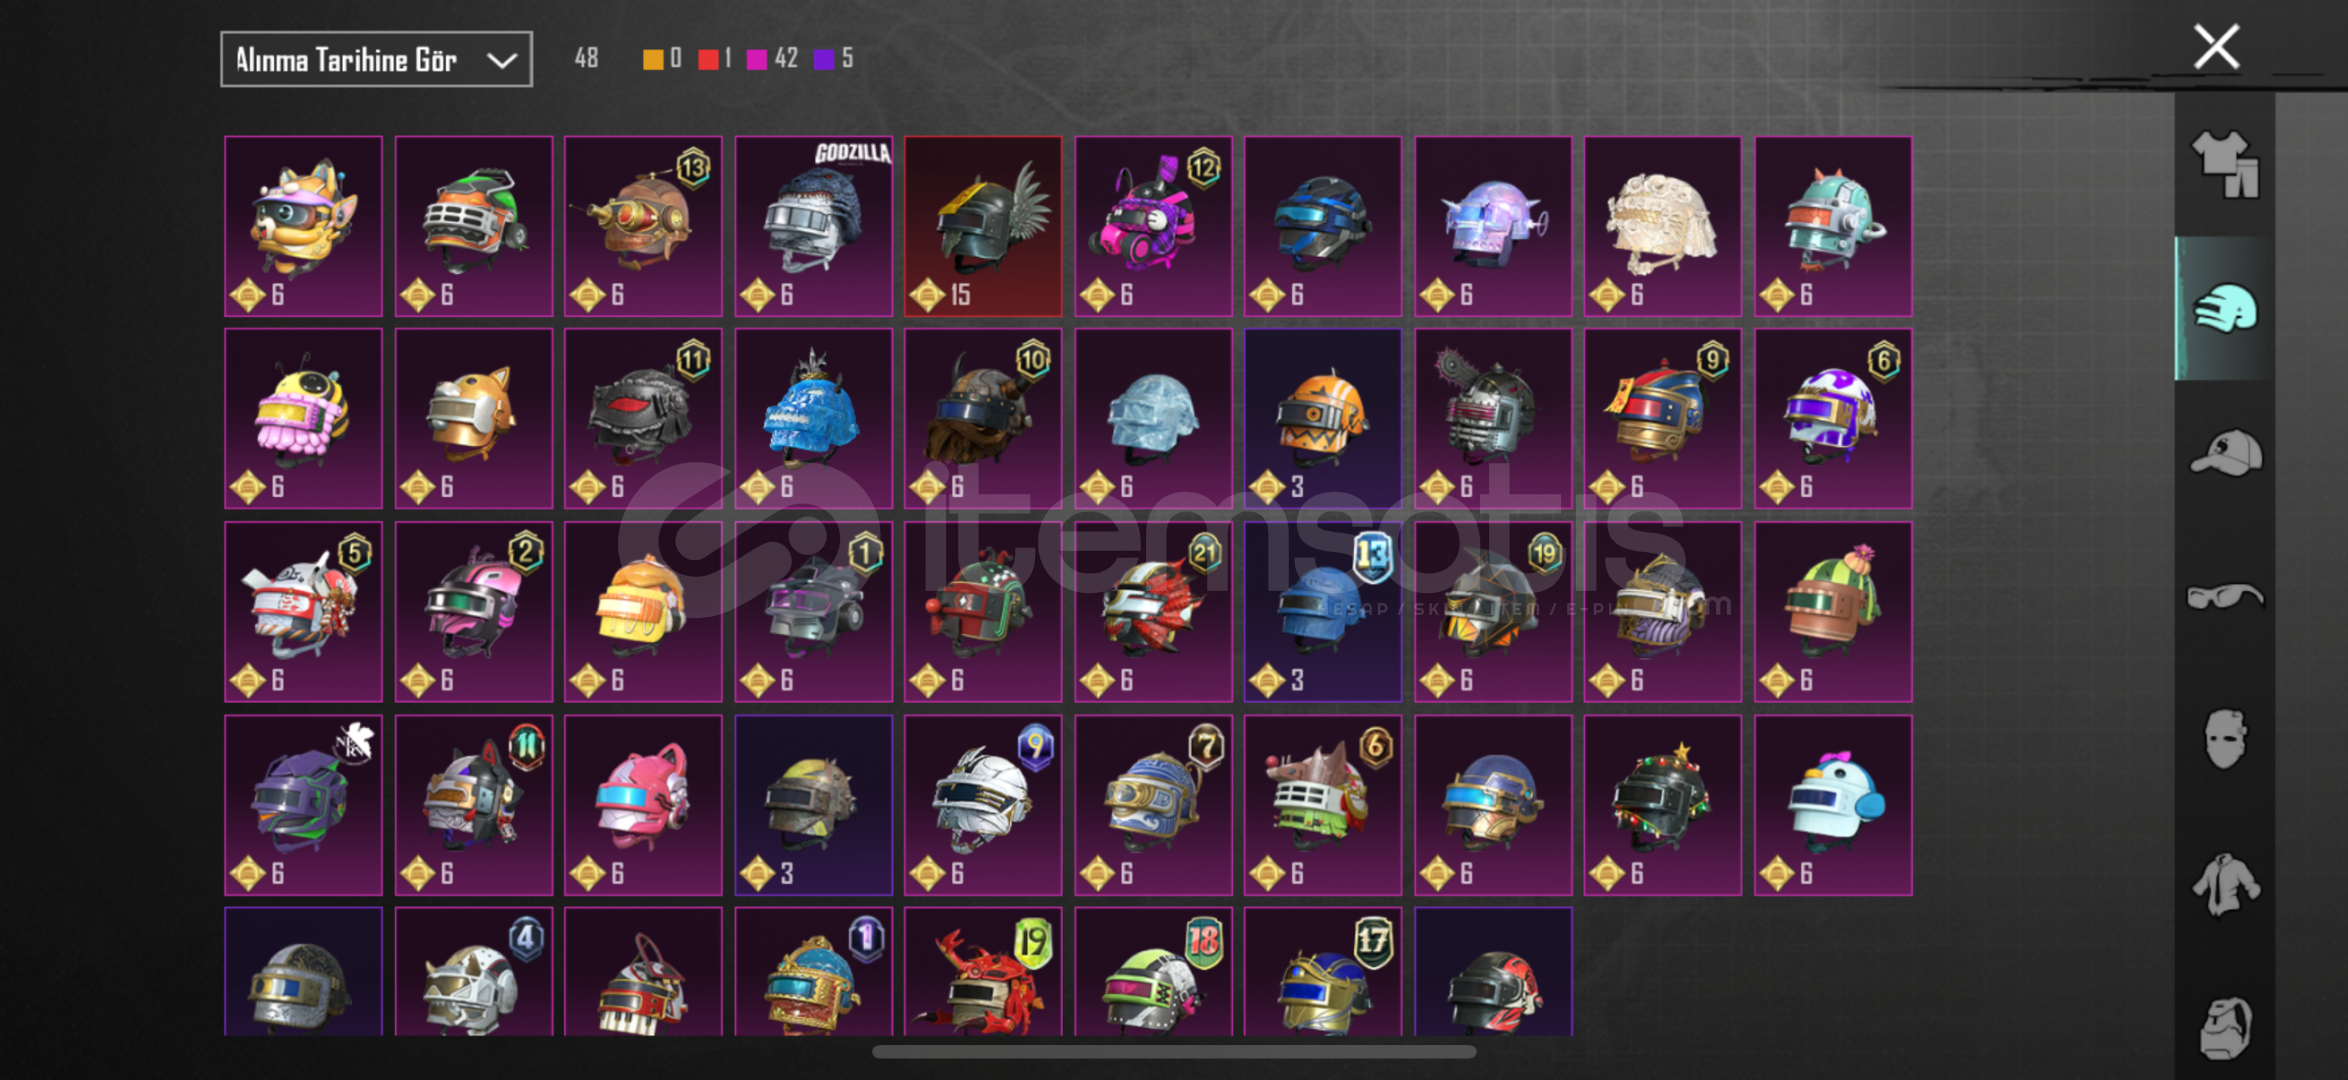Open the glasses category icon
2348x1080 pixels.
[2225, 597]
